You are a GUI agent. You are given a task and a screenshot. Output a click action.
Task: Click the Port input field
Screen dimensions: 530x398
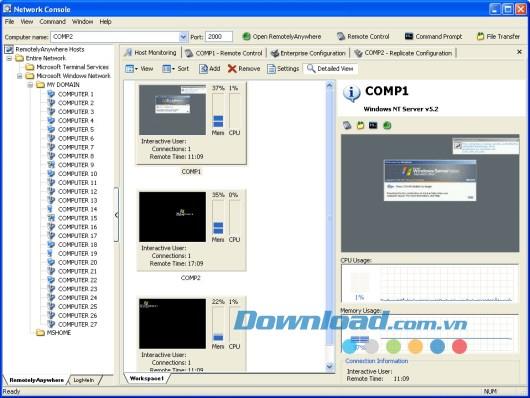219,37
